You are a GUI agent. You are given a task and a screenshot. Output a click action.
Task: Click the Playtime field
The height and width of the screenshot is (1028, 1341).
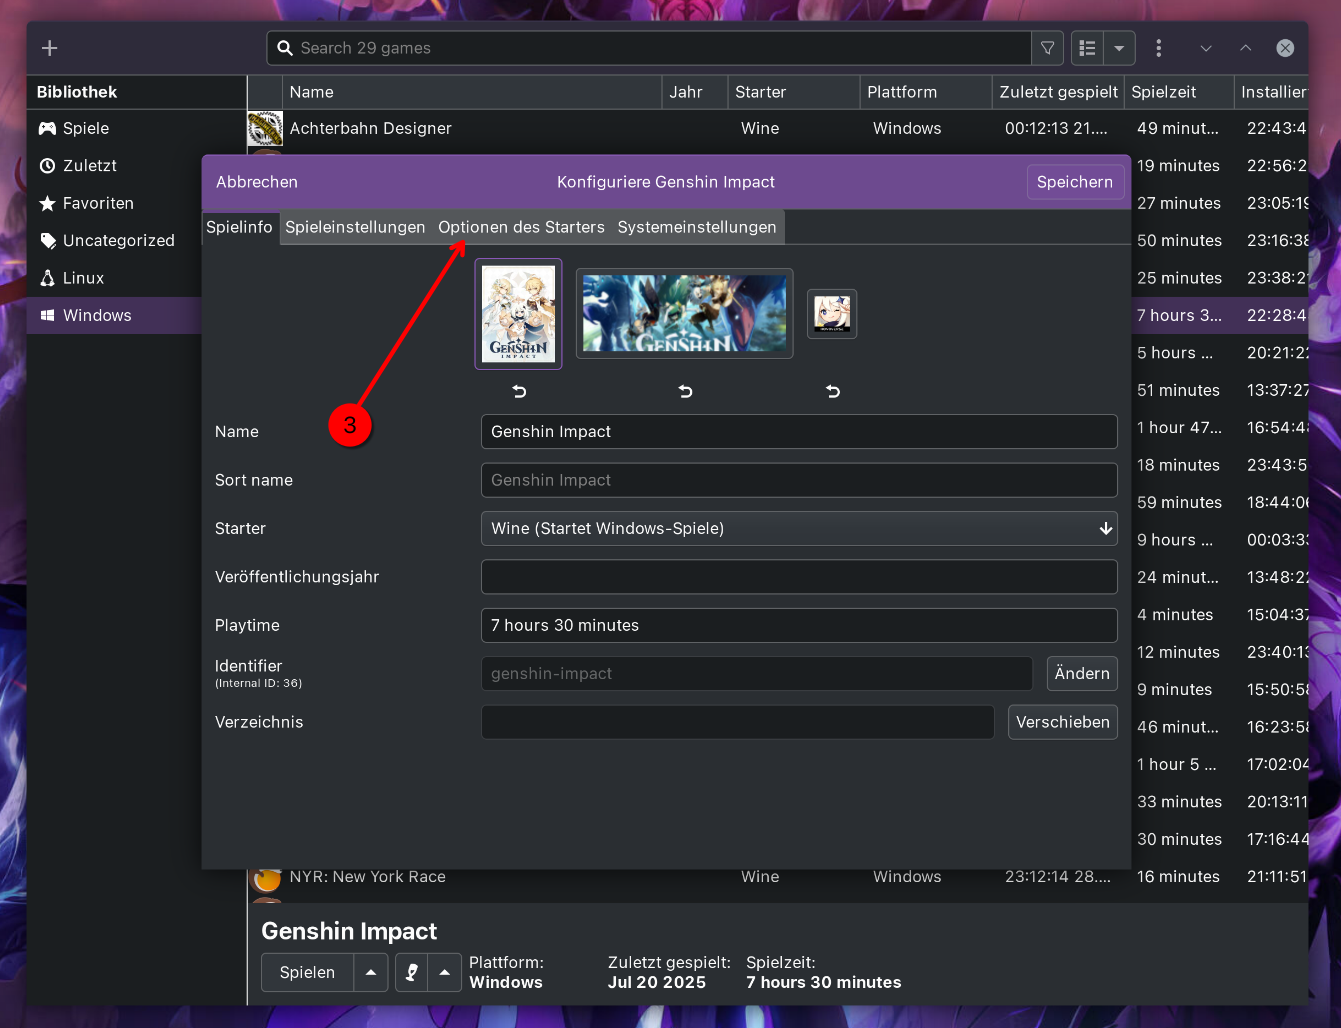799,625
